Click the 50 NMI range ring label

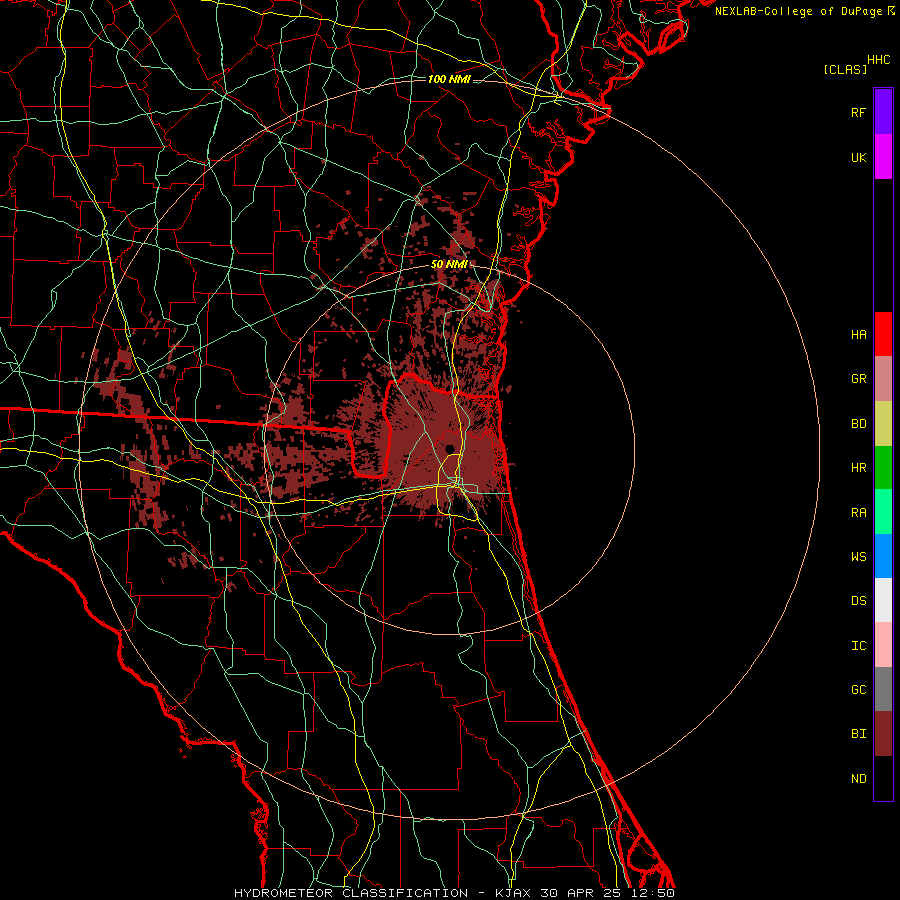449,265
